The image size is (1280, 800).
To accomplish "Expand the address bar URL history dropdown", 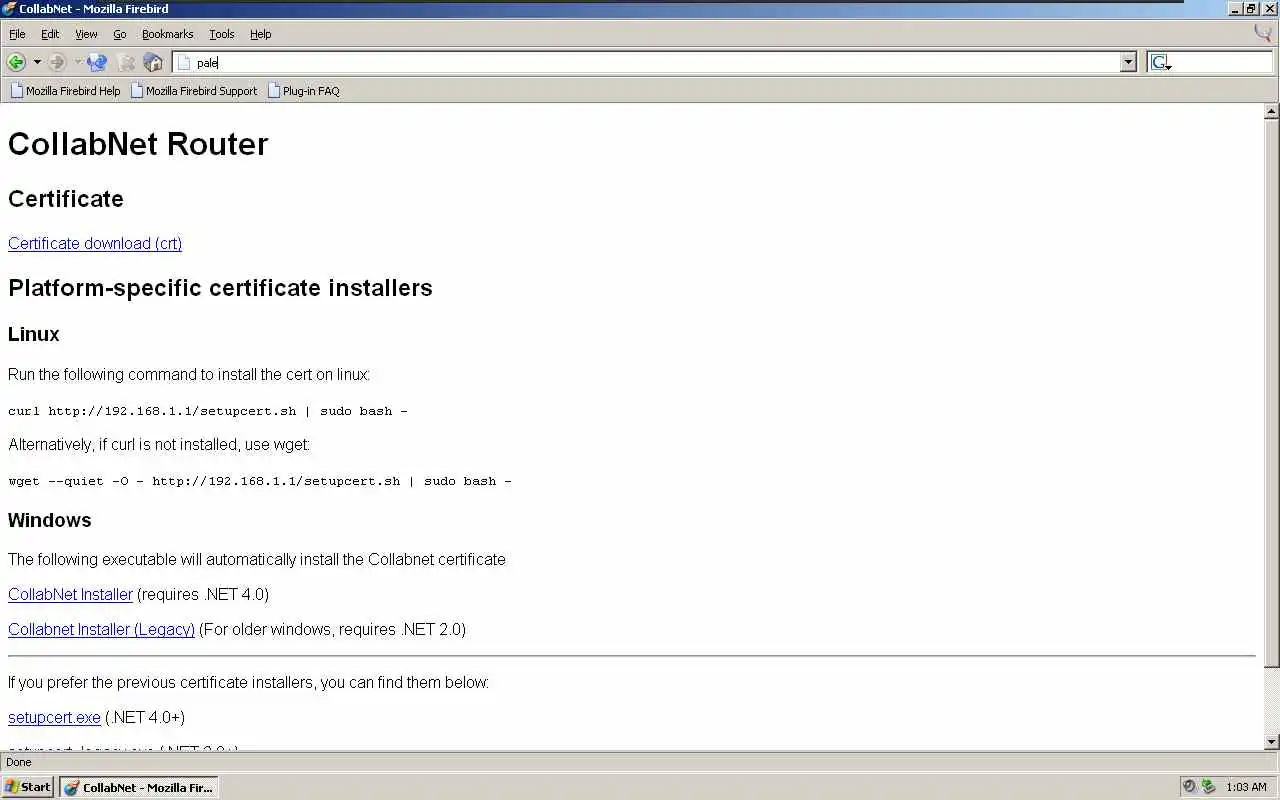I will (x=1129, y=62).
